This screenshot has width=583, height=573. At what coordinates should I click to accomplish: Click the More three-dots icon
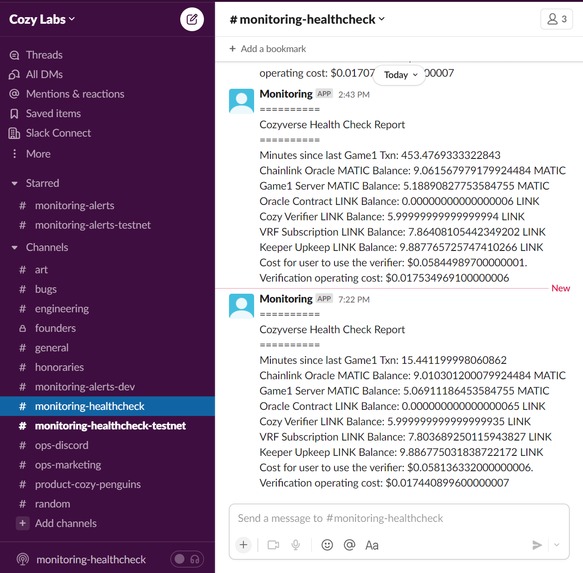click(x=14, y=154)
